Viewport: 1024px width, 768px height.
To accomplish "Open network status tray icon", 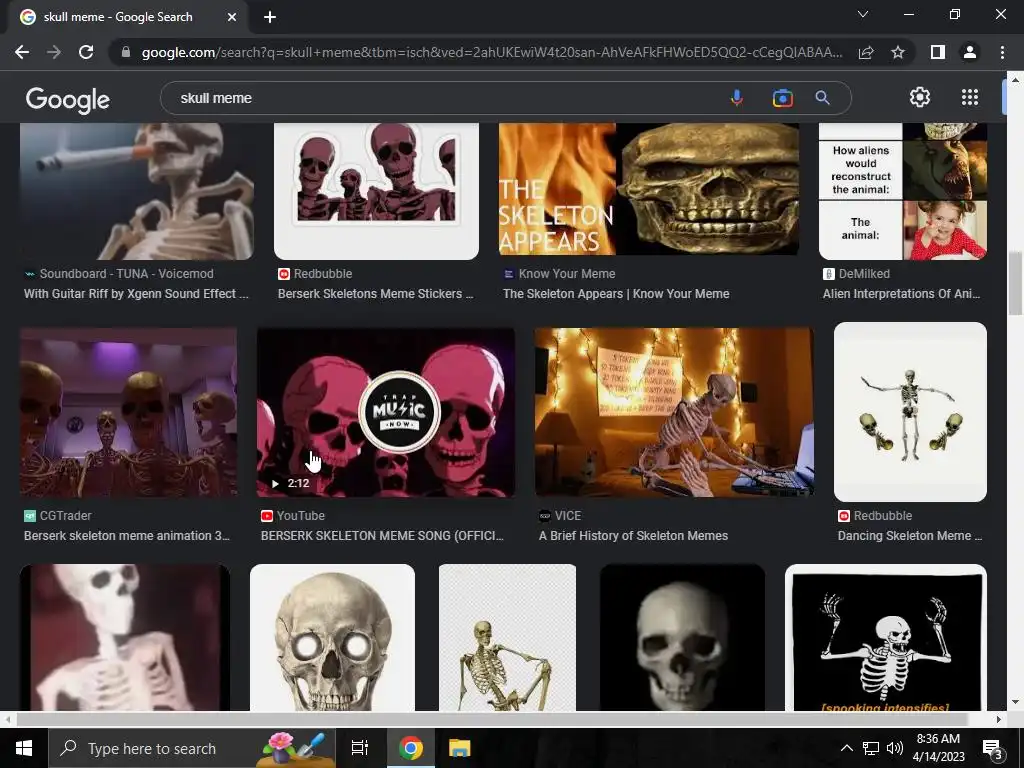I will click(871, 748).
